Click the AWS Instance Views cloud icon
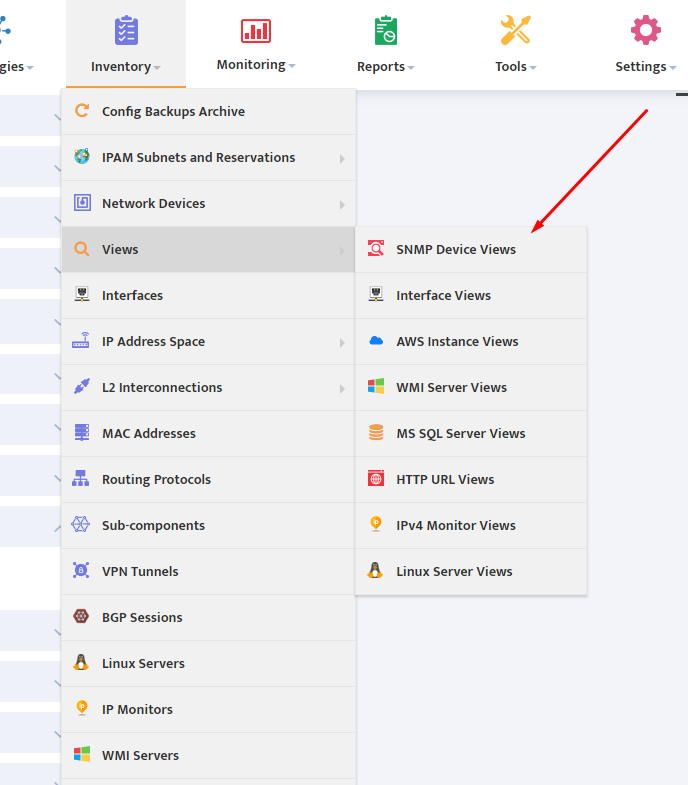 click(x=376, y=340)
